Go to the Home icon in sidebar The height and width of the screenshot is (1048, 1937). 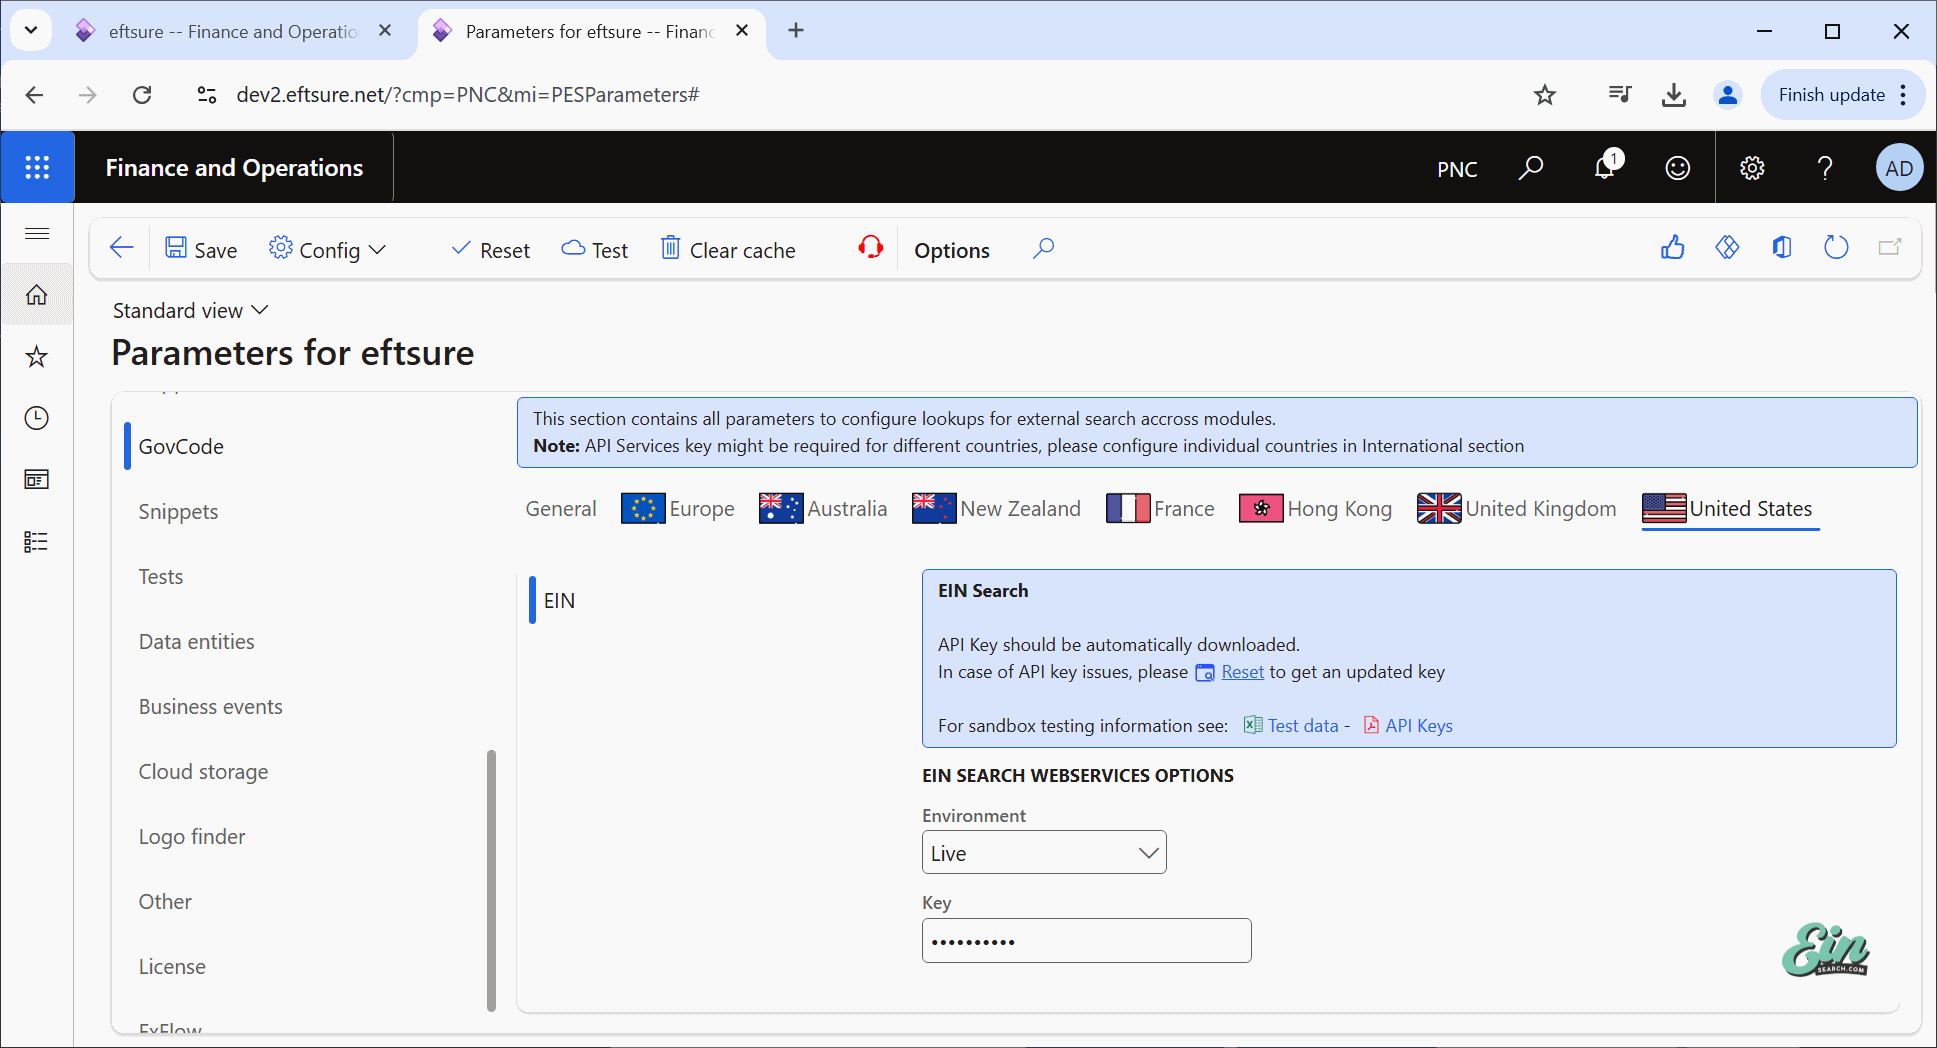[37, 295]
